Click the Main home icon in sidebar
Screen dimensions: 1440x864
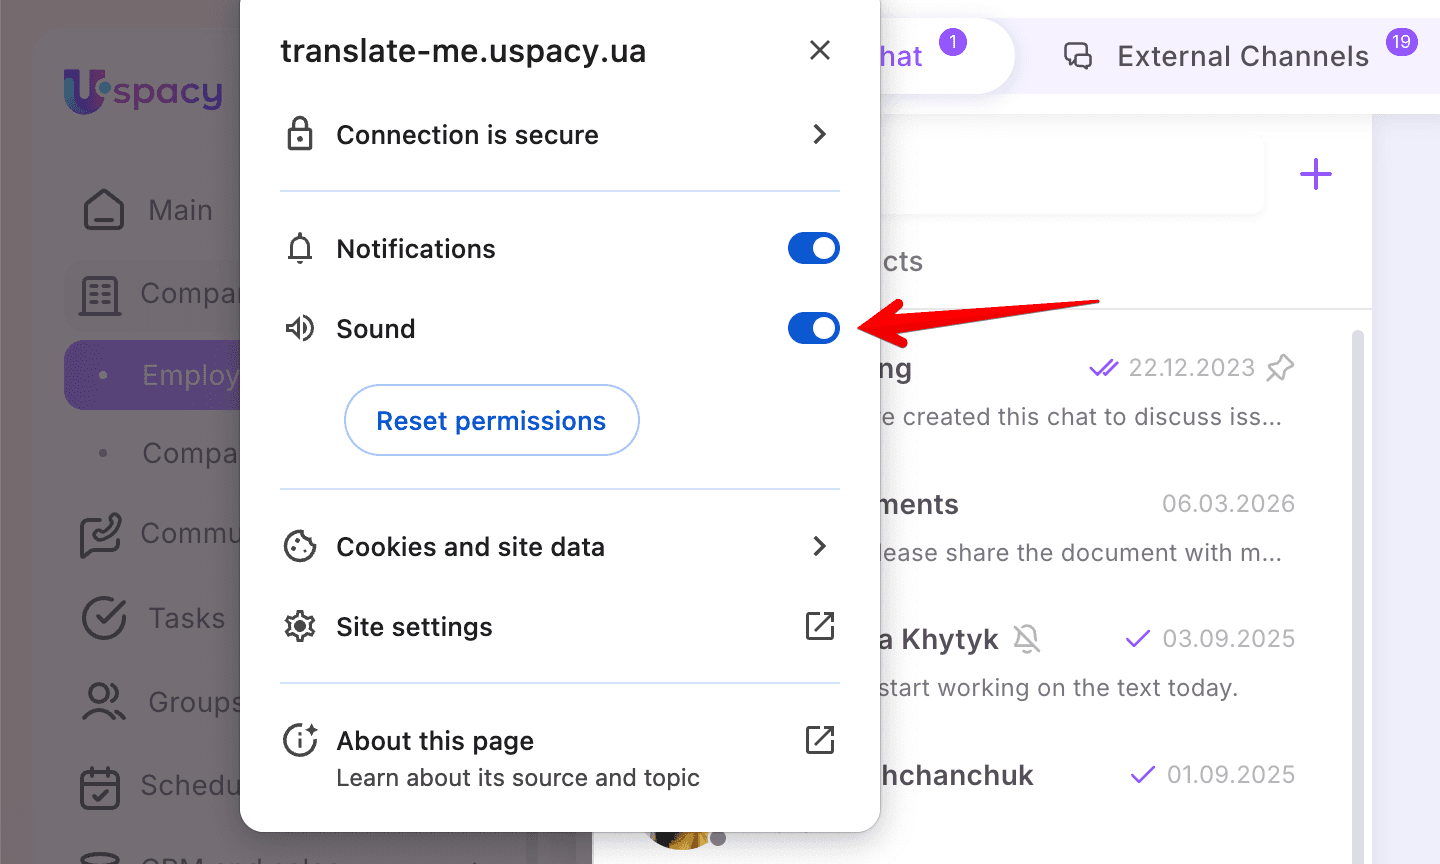[x=104, y=210]
